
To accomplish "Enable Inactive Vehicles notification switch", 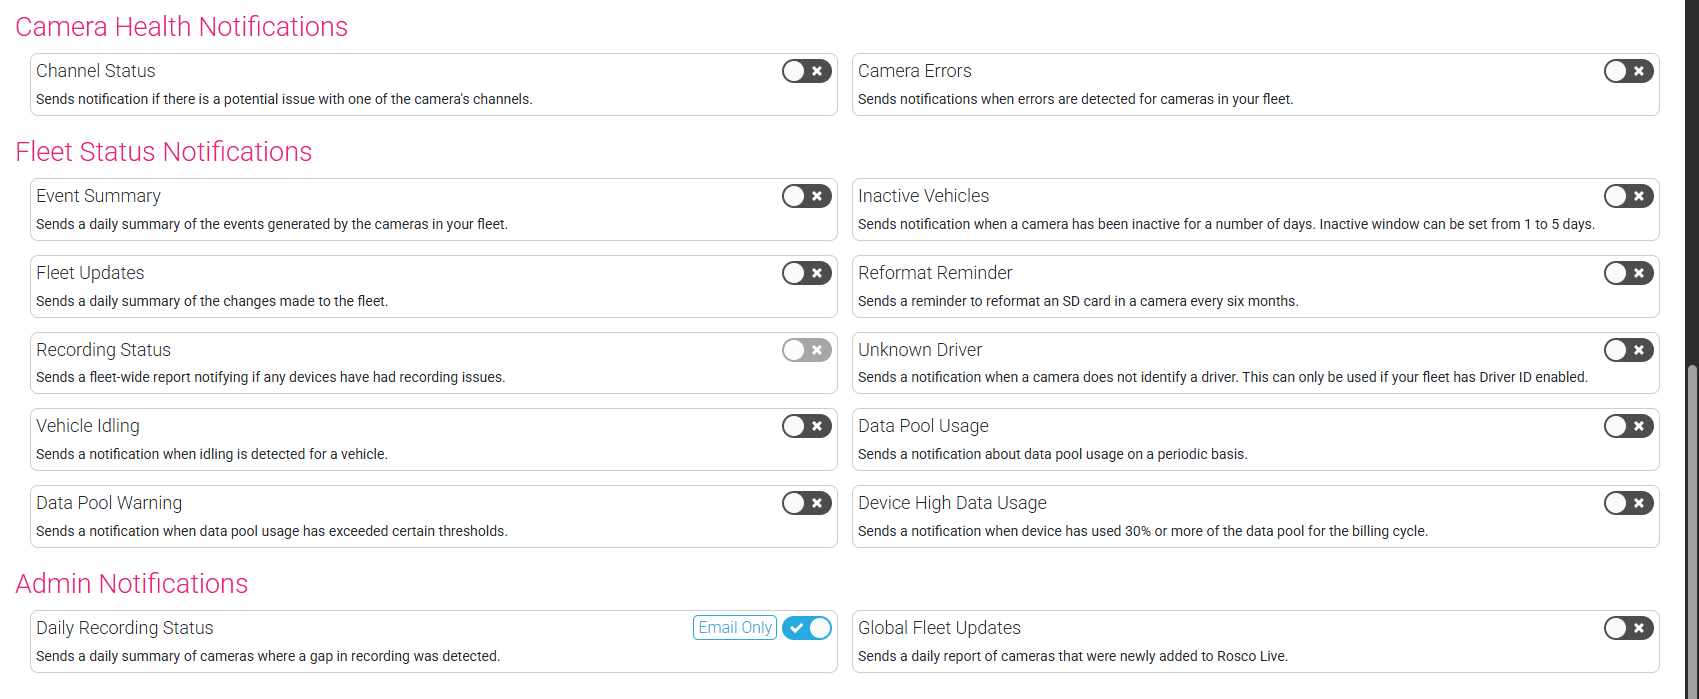I will pyautogui.click(x=1628, y=196).
